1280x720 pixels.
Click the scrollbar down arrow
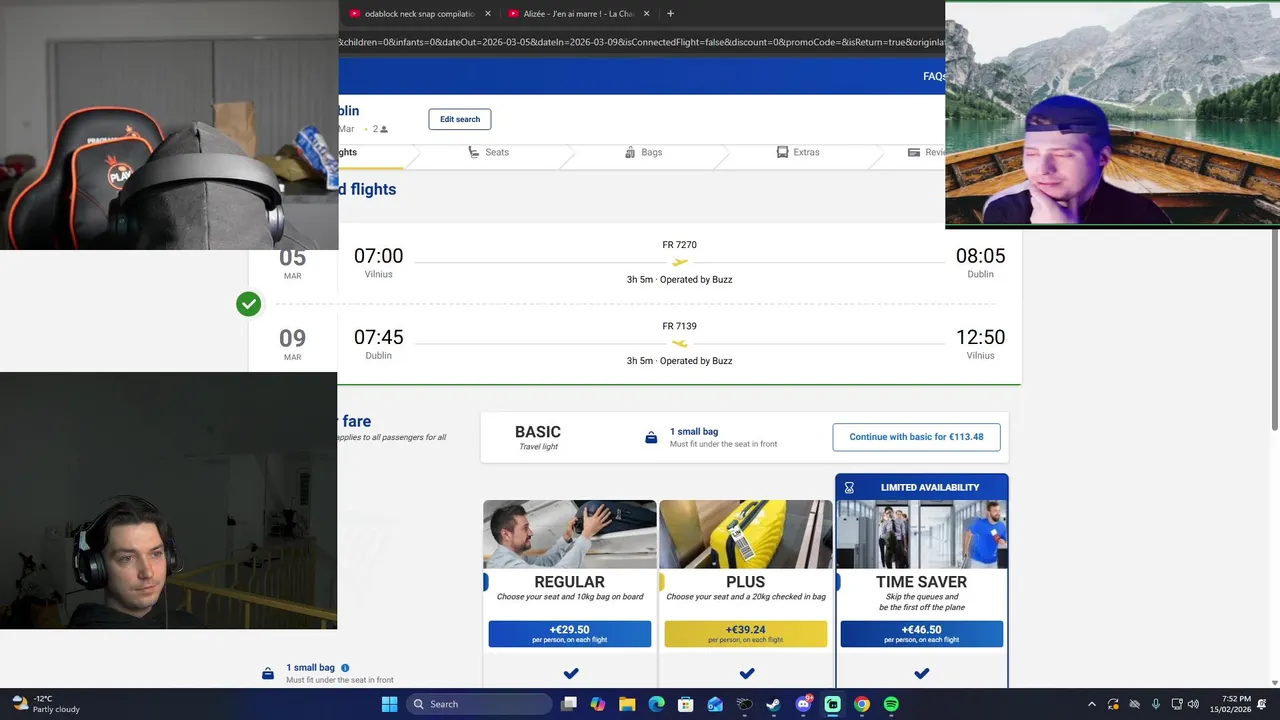1274,683
